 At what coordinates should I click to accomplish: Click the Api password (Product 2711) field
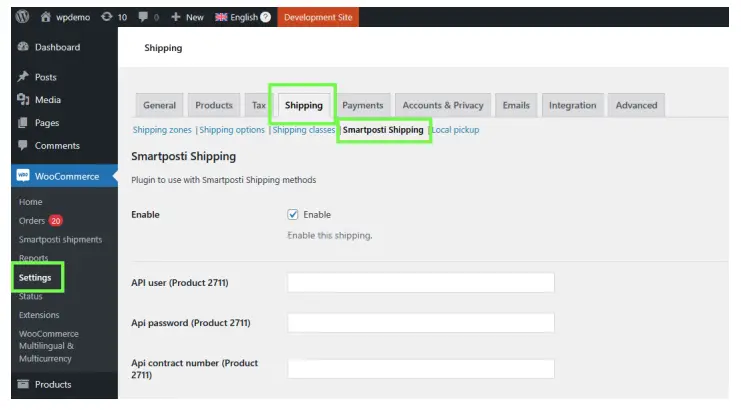point(421,323)
